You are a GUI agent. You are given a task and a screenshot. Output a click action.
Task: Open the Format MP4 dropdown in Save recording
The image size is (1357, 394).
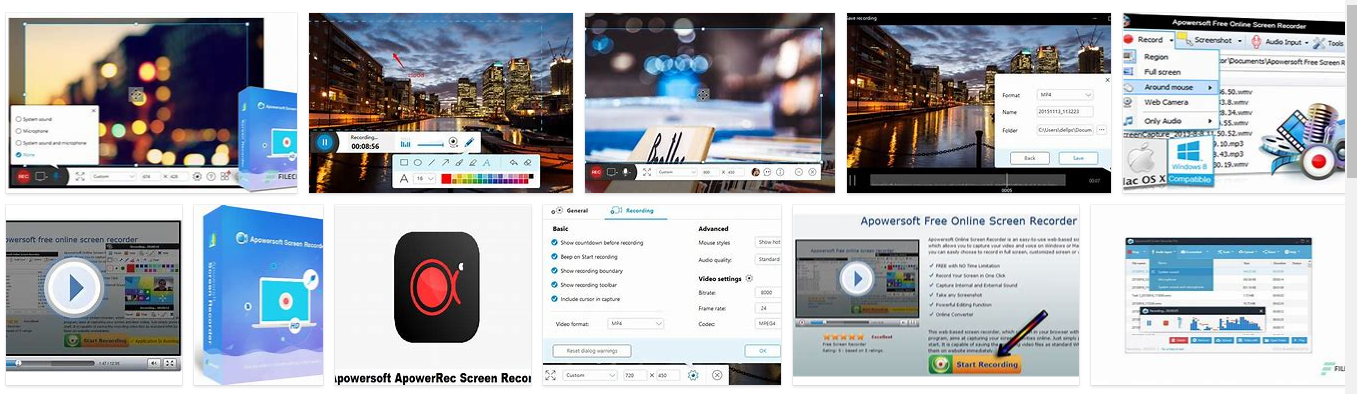point(1065,95)
